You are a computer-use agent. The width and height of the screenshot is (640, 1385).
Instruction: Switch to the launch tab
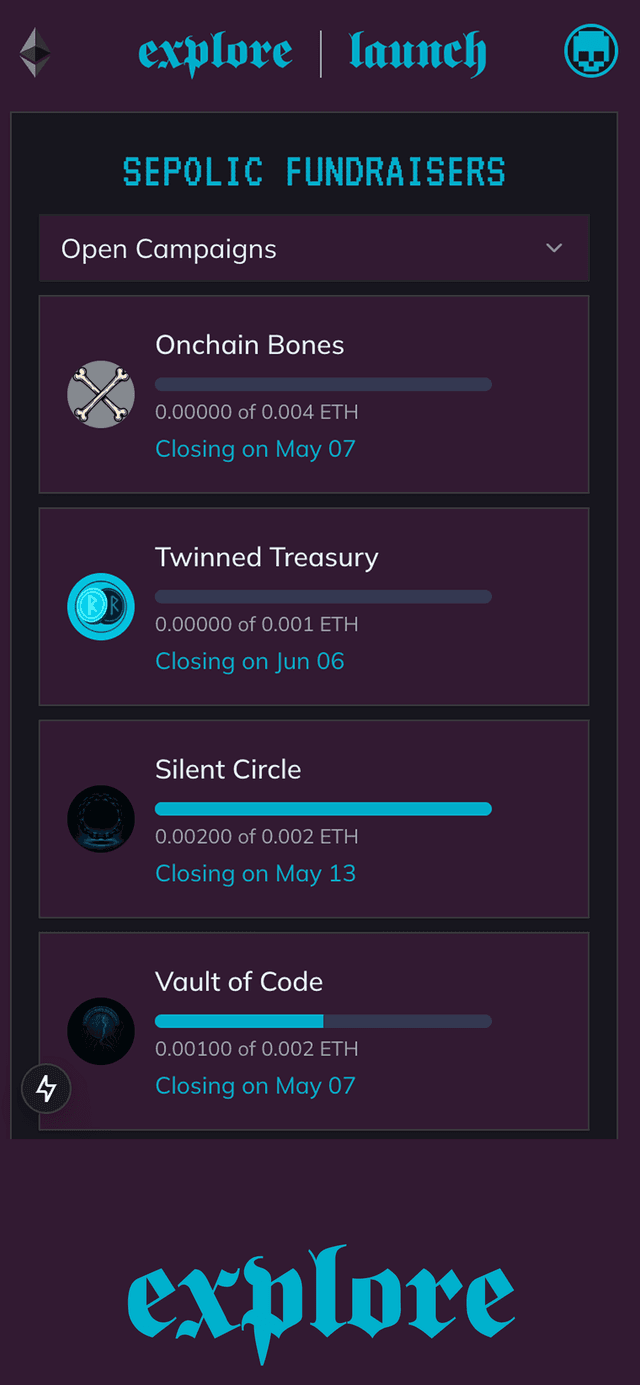tap(417, 51)
